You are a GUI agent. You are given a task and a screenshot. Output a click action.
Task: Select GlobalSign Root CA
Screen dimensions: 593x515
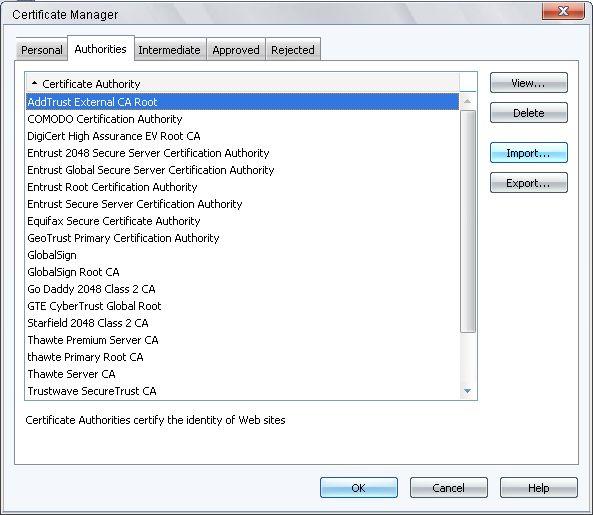click(x=242, y=272)
